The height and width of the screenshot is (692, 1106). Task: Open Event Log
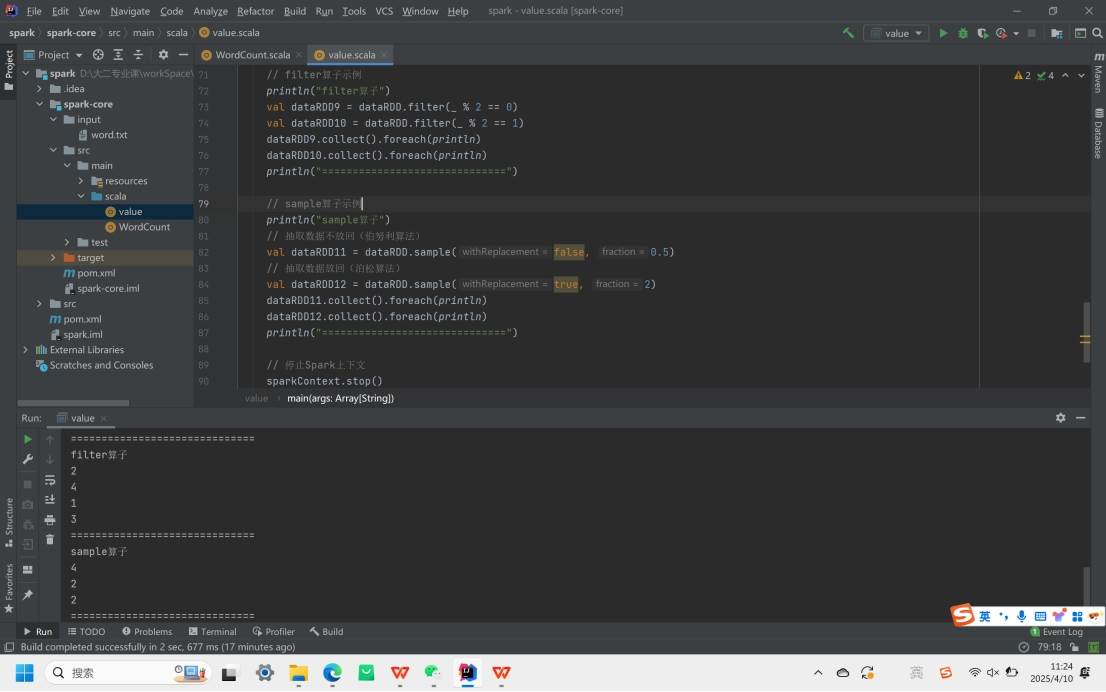[x=1057, y=632]
